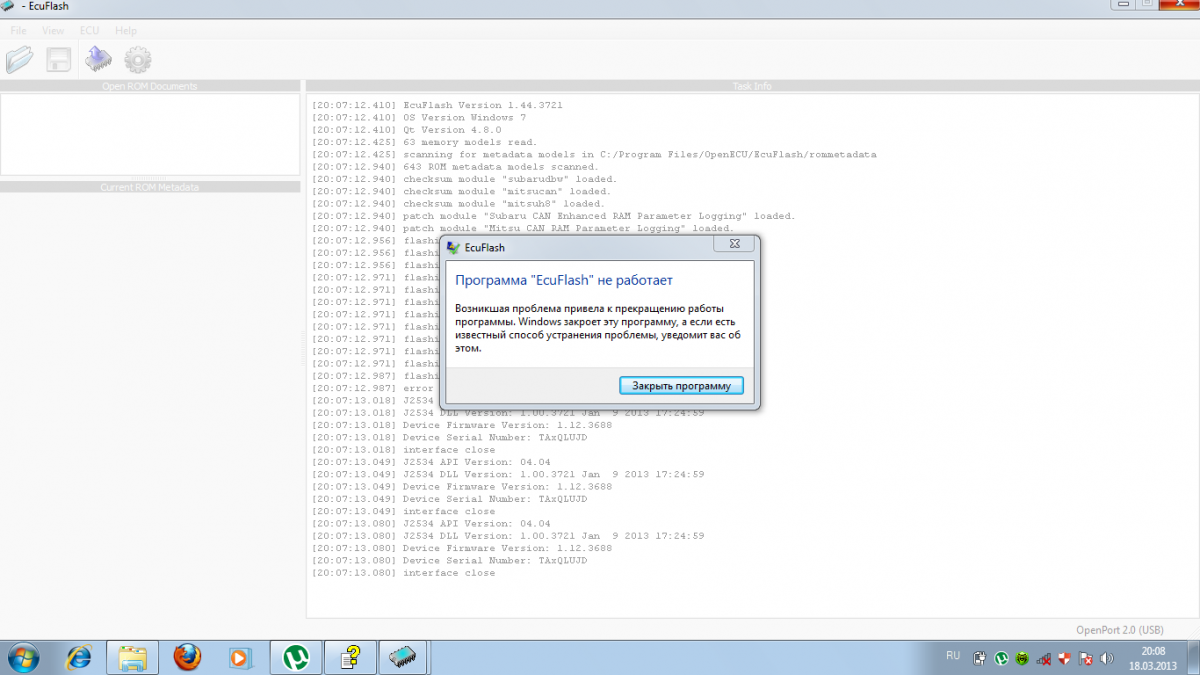Open options with the gear icon
The width and height of the screenshot is (1200, 675).
137,60
